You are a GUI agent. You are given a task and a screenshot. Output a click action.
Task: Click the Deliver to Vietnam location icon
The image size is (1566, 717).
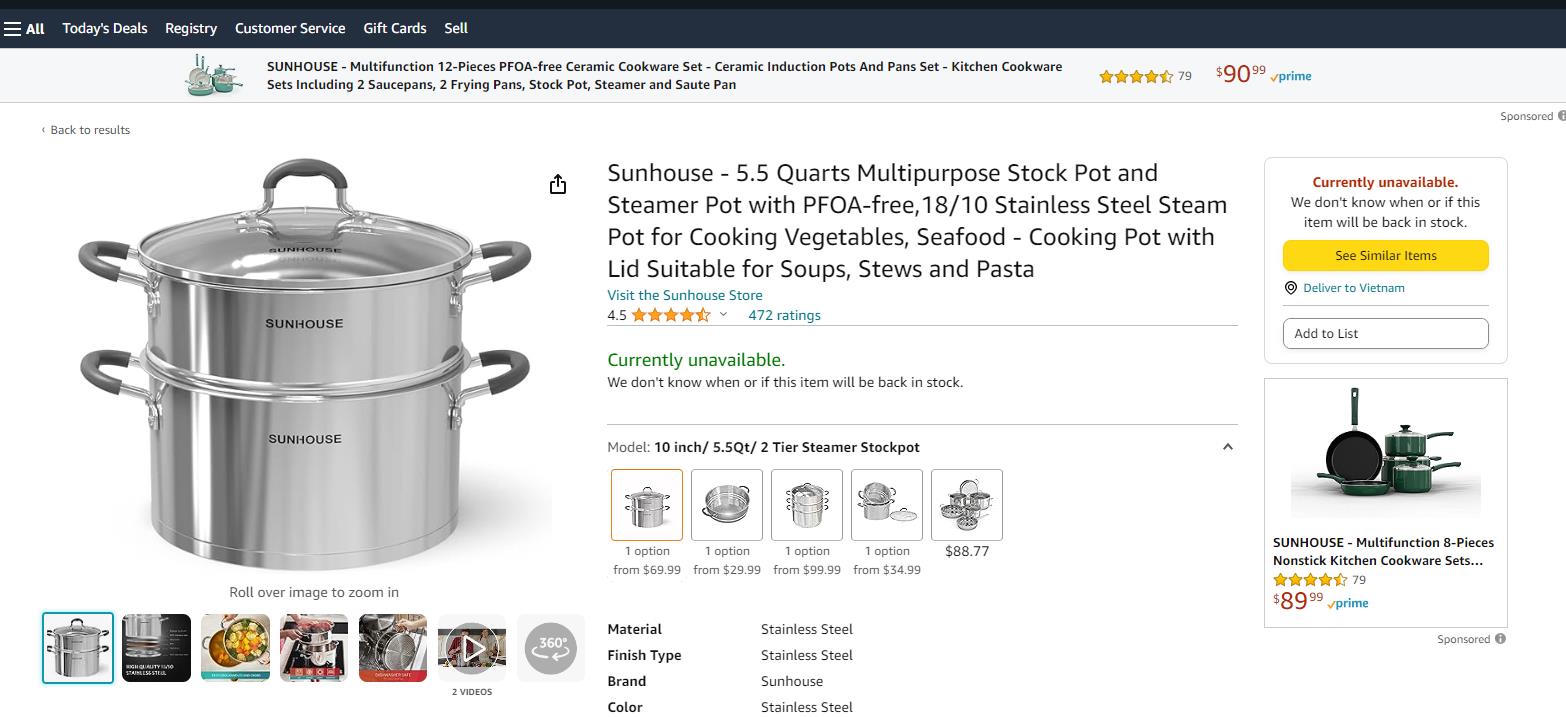(x=1291, y=288)
